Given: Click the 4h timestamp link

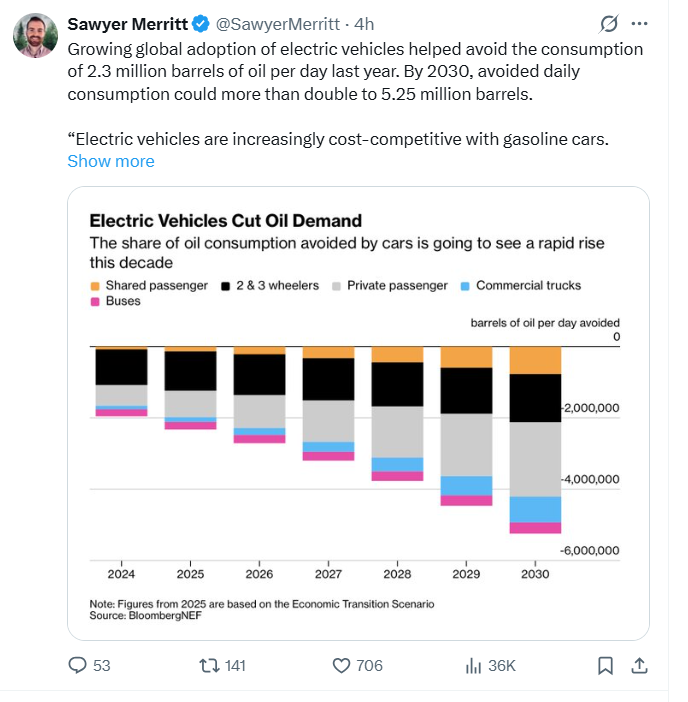Looking at the screenshot, I should click(364, 23).
